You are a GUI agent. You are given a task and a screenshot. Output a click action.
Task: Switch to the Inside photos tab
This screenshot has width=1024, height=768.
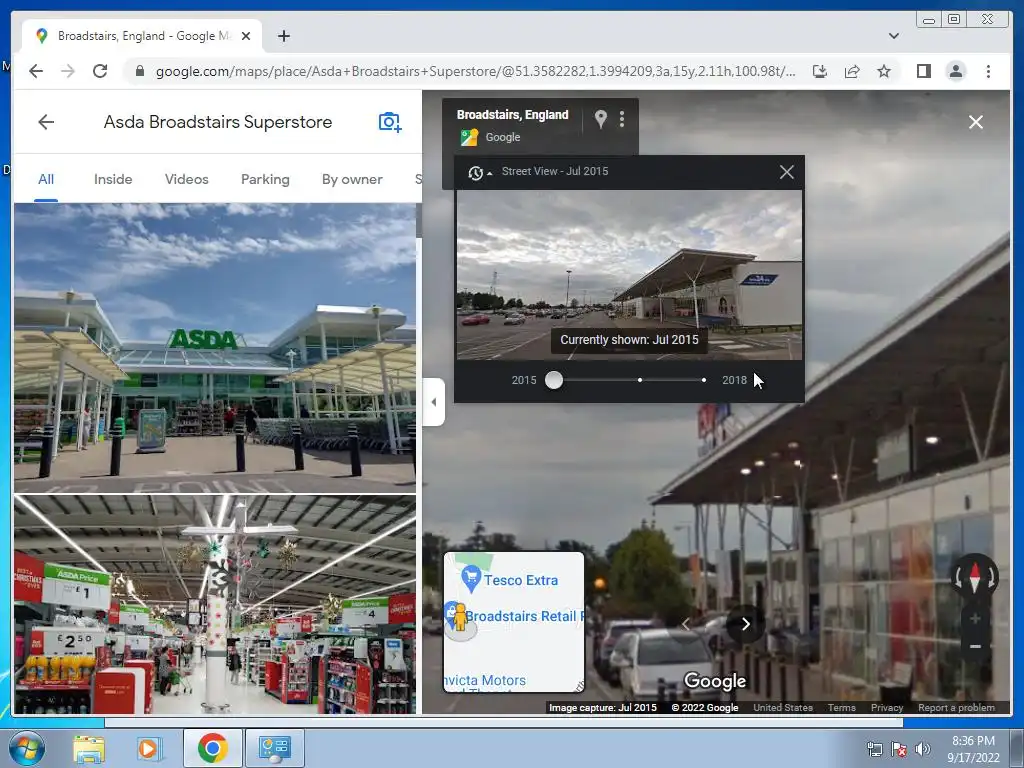(113, 179)
